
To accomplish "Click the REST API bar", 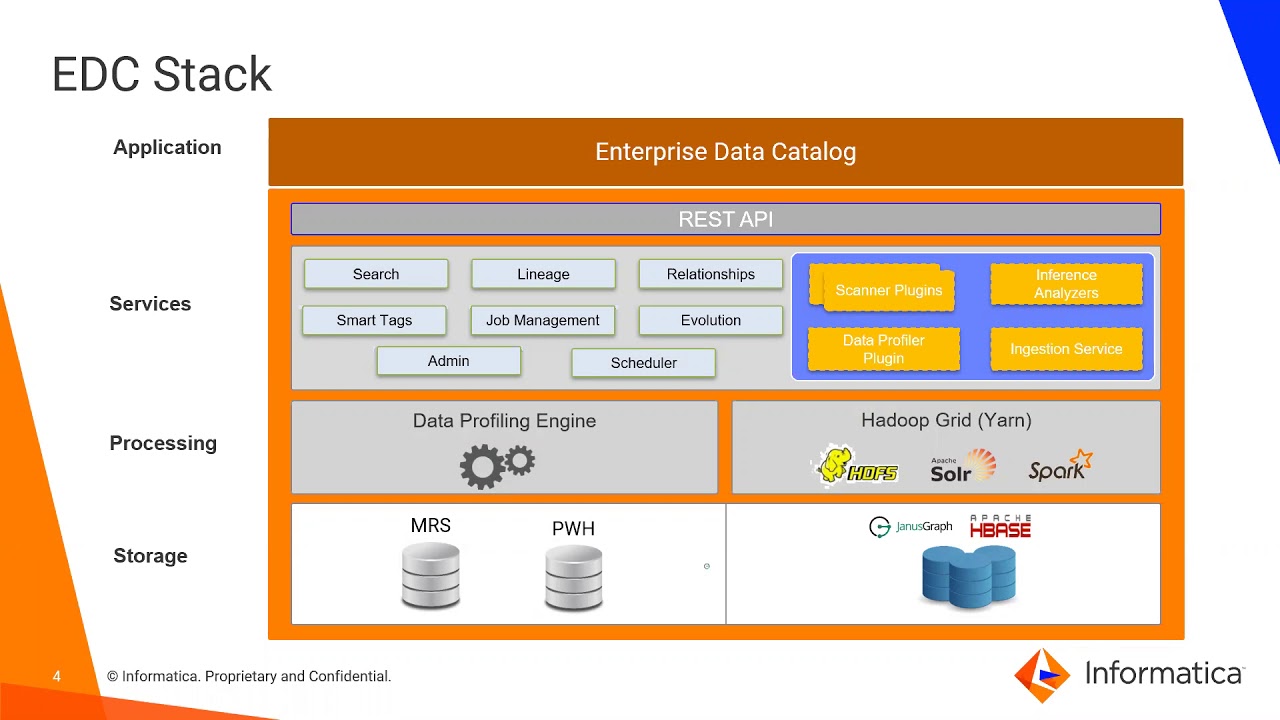I will (726, 220).
